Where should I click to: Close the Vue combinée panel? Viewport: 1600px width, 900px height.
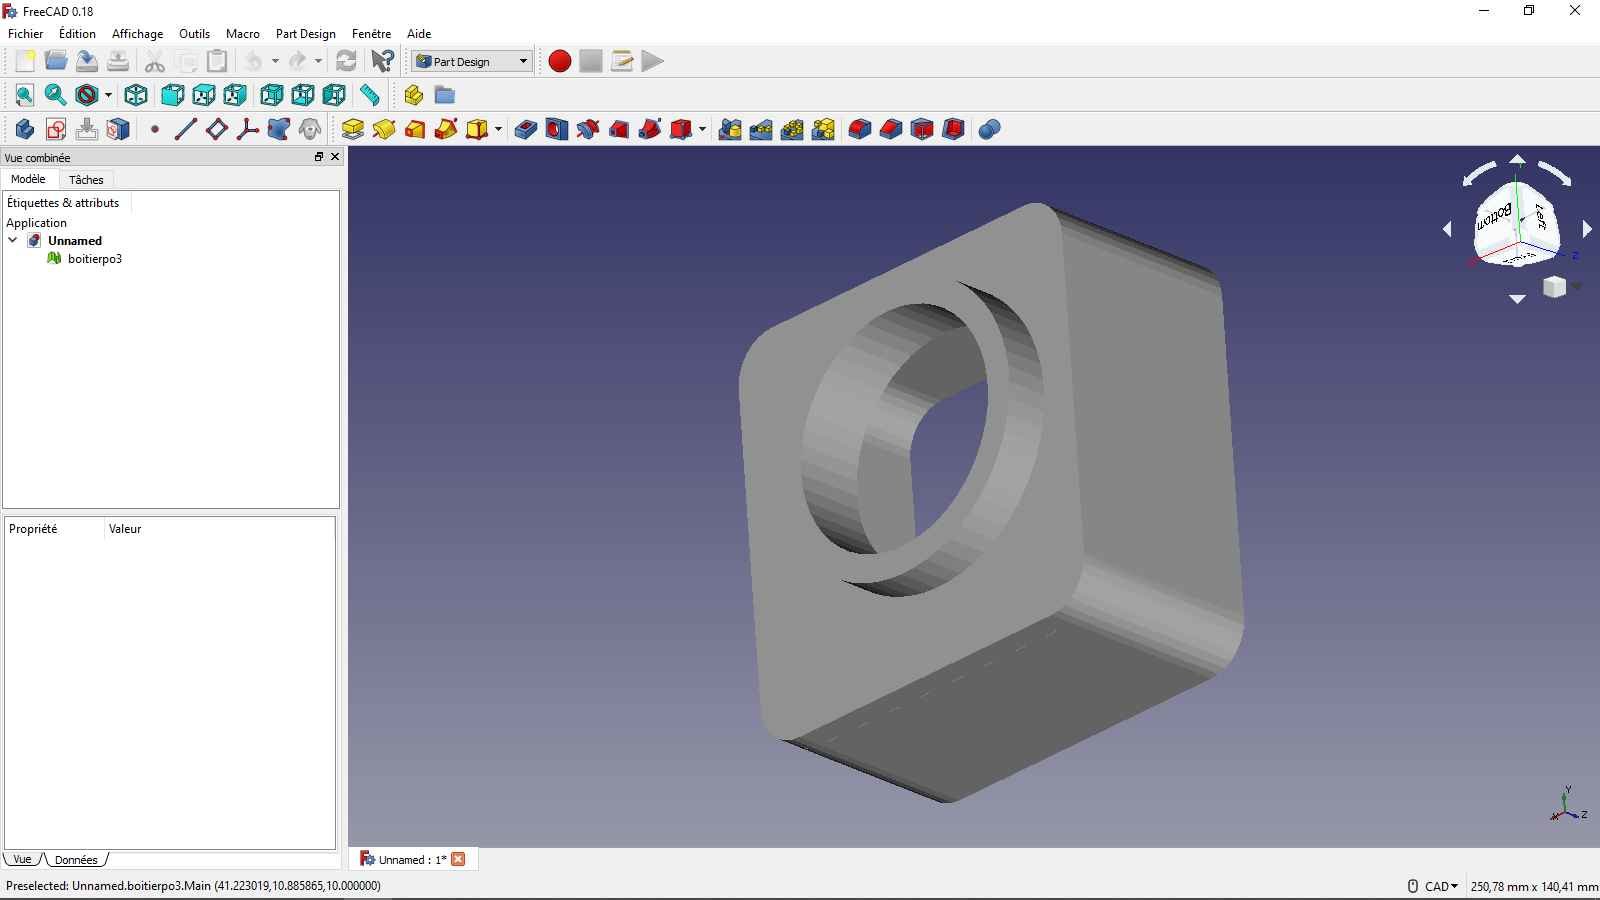tap(335, 157)
